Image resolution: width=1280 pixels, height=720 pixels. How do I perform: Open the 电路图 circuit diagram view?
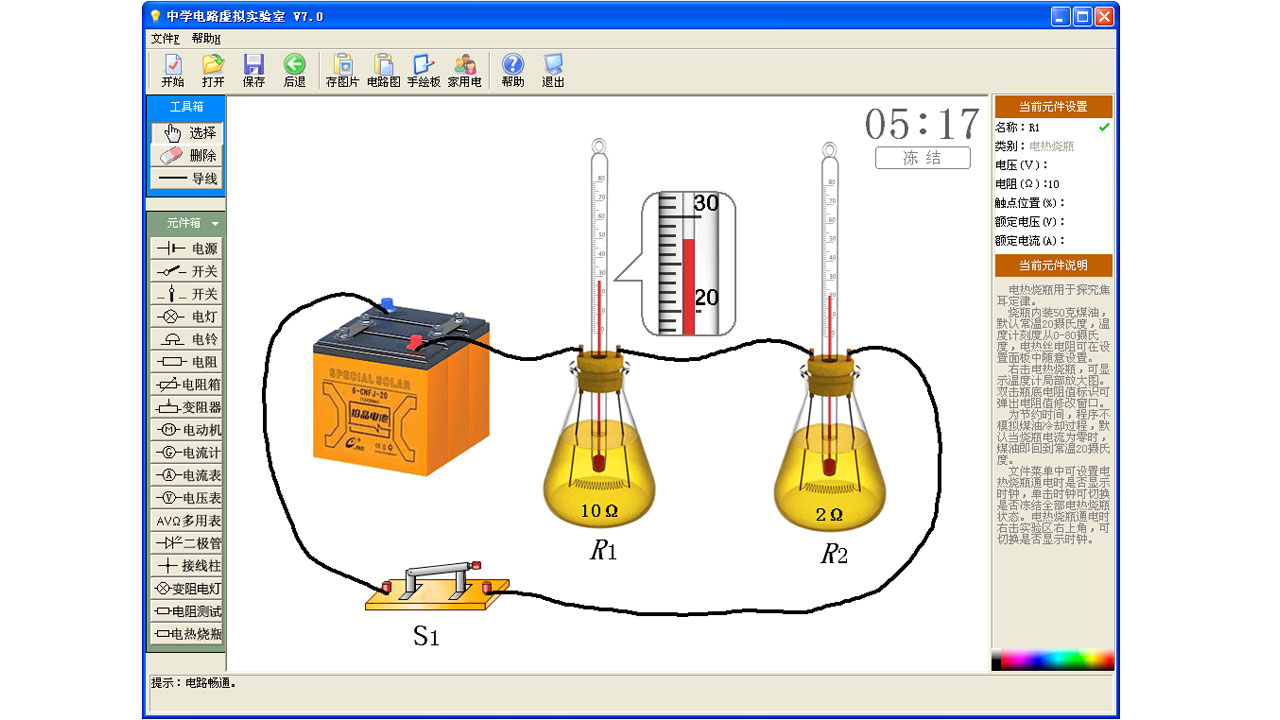point(383,70)
